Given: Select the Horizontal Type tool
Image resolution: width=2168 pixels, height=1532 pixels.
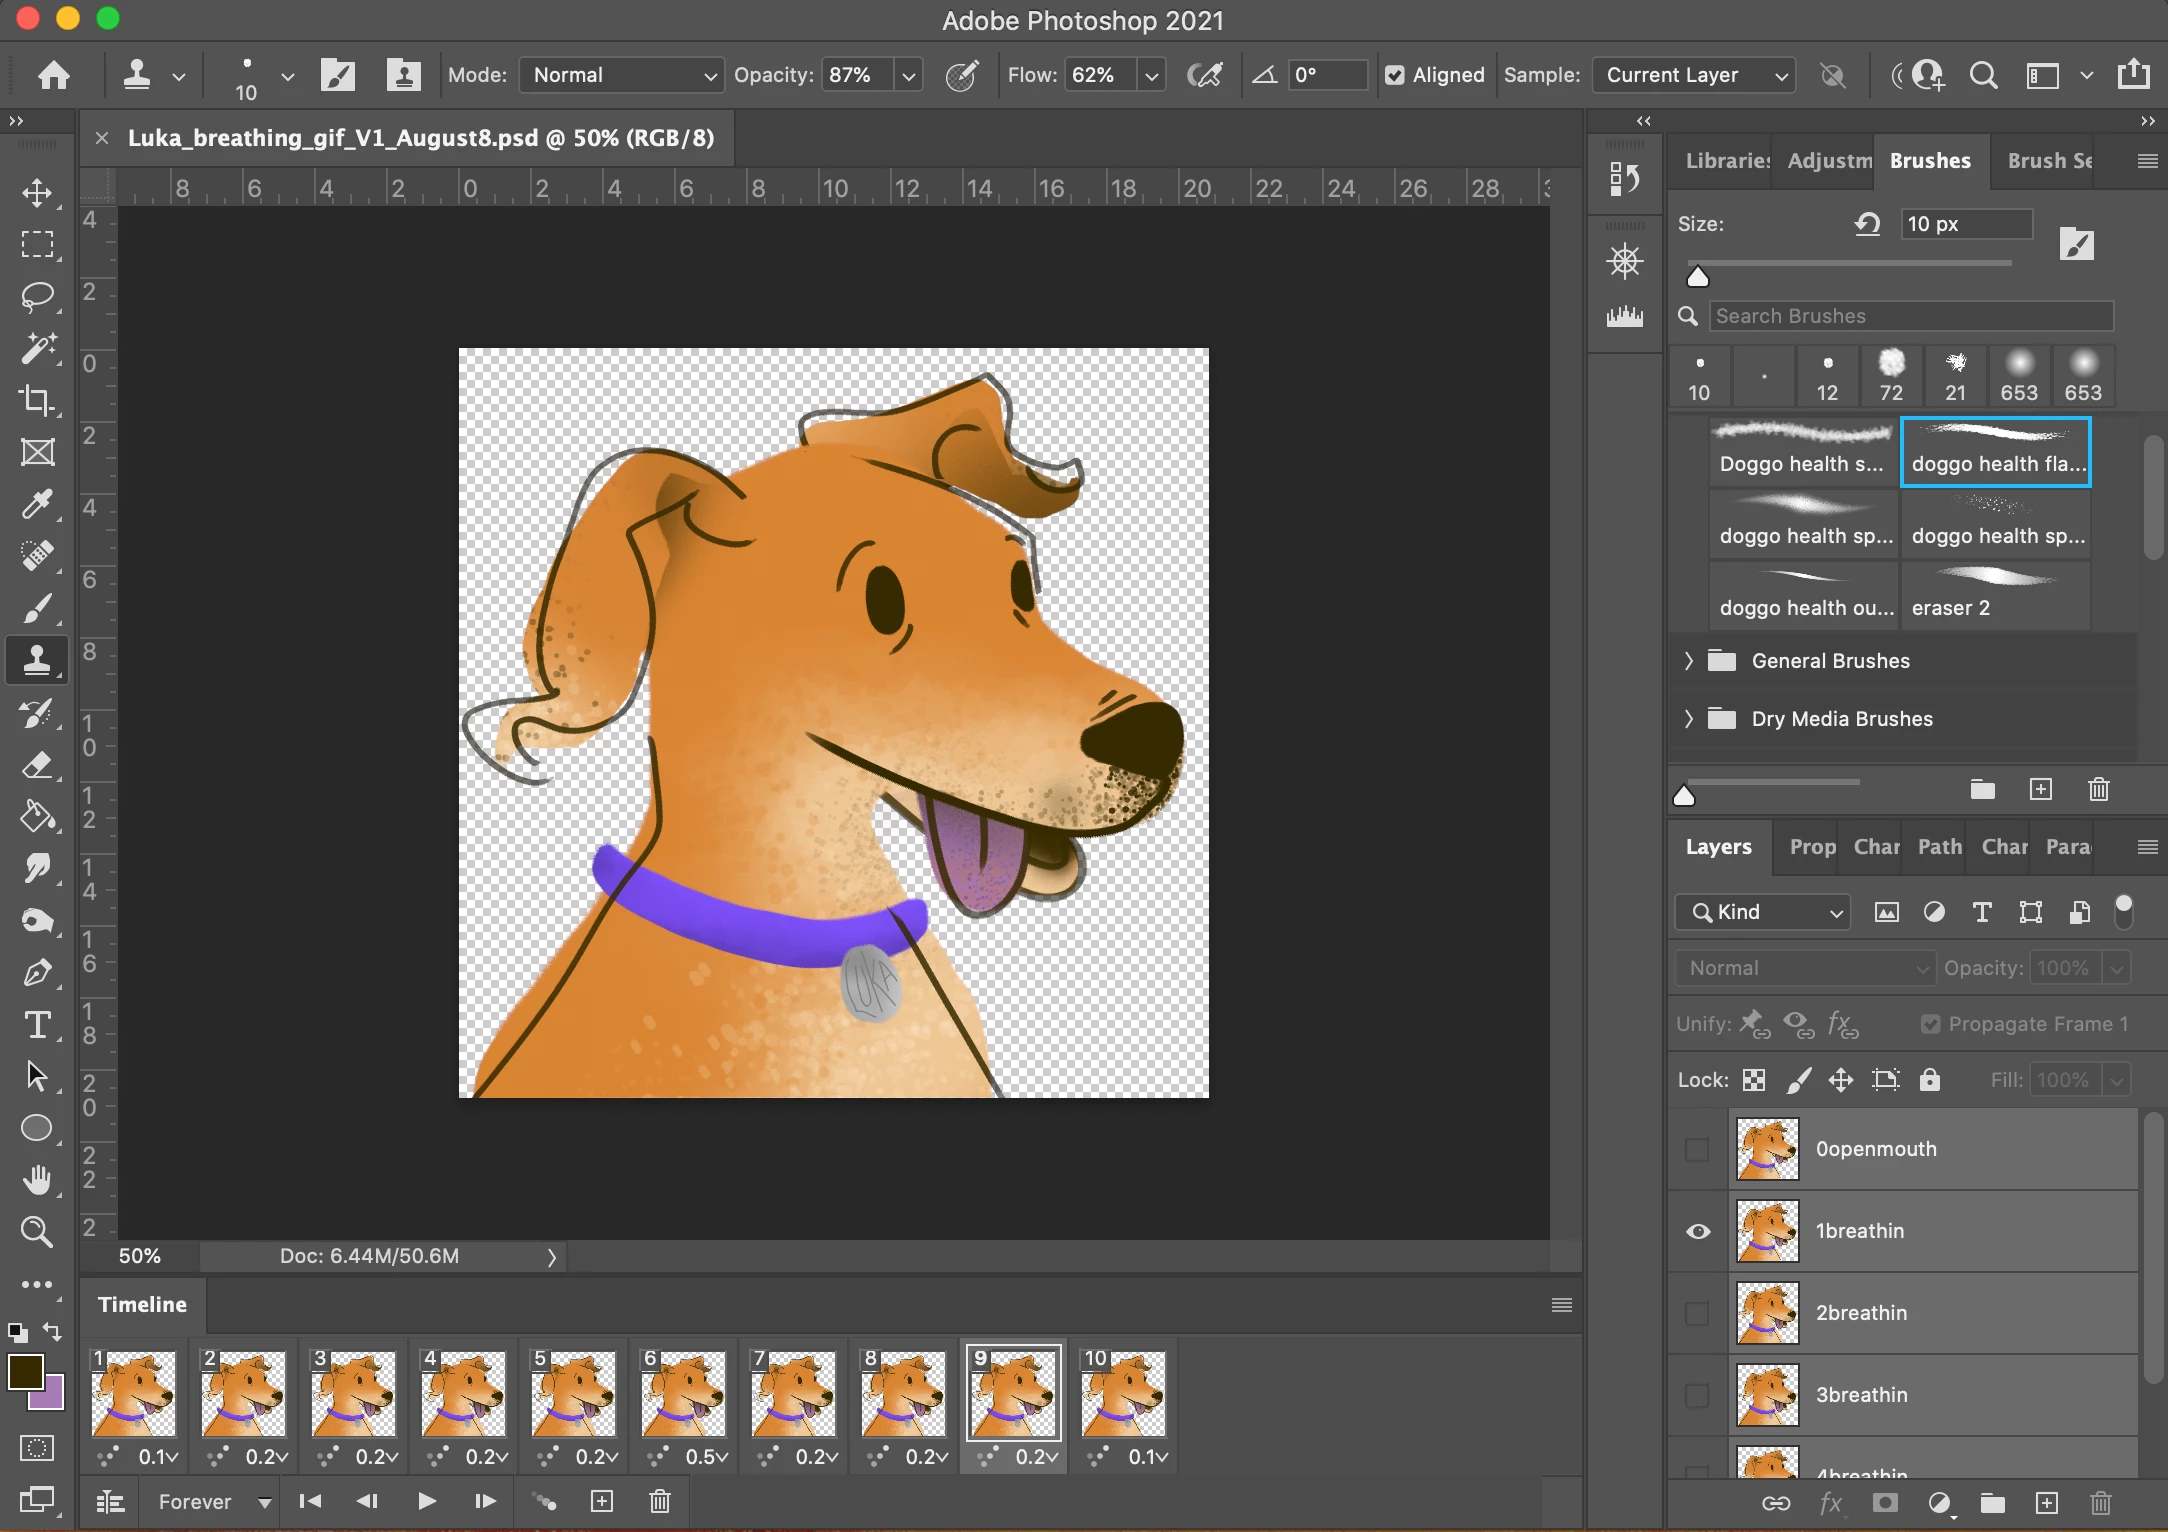Looking at the screenshot, I should click(x=38, y=1025).
